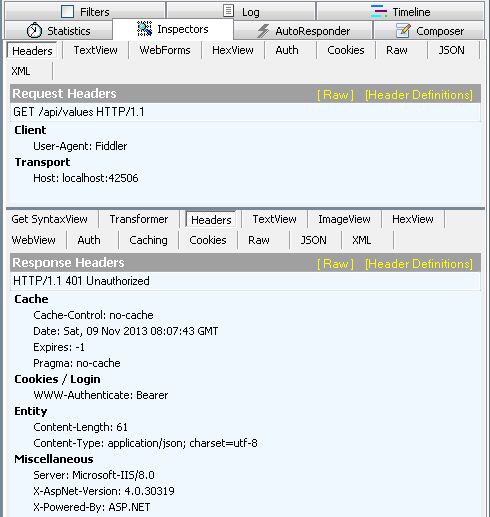The width and height of the screenshot is (490, 517).
Task: Open response Cookies tab
Action: coord(208,240)
